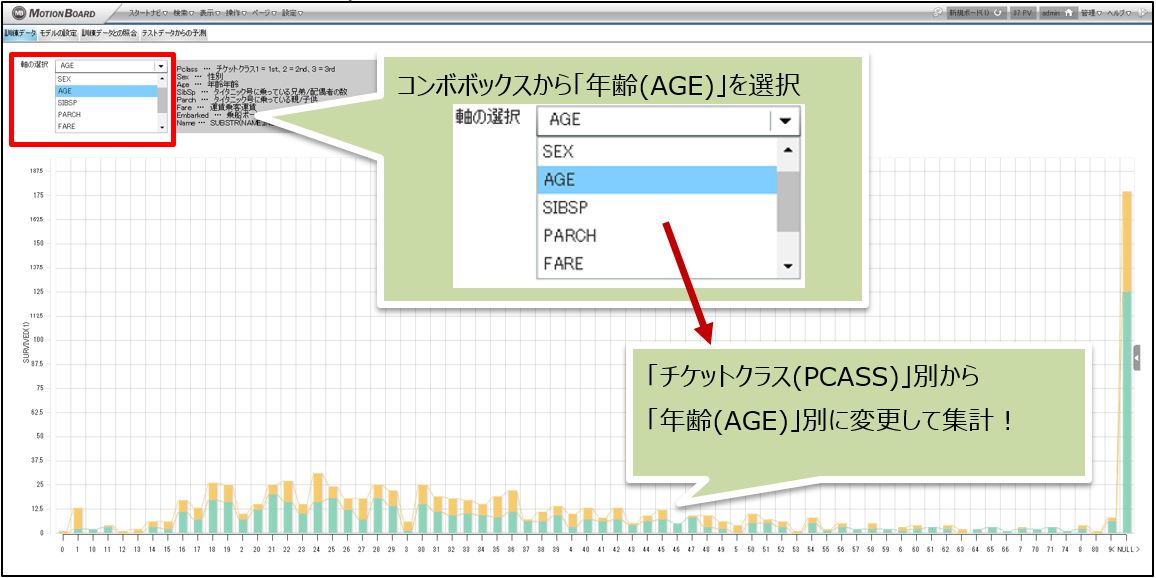Click the tall NULL bar in chart

pyautogui.click(x=1127, y=400)
